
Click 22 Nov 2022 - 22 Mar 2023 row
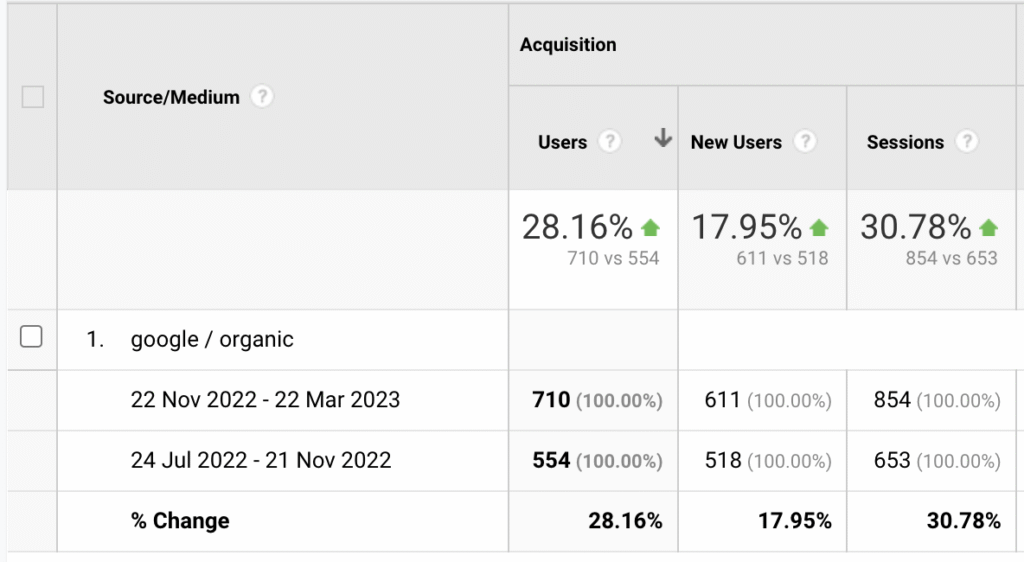[x=265, y=400]
